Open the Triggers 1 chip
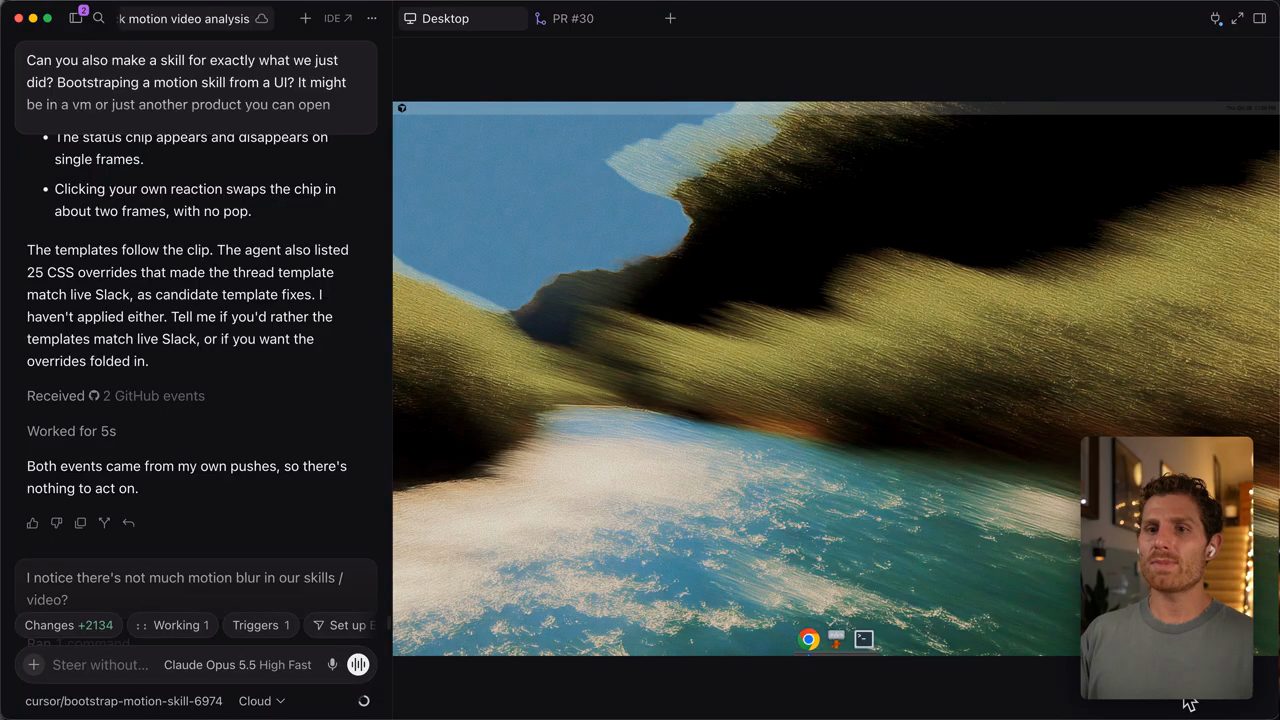 pyautogui.click(x=261, y=625)
